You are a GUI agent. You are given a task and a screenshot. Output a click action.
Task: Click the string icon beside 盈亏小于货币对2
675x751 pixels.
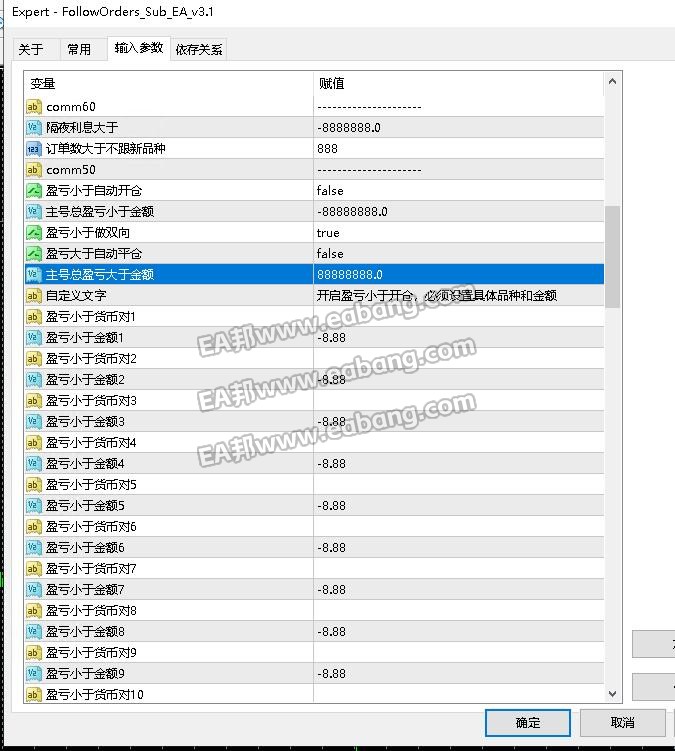(34, 359)
